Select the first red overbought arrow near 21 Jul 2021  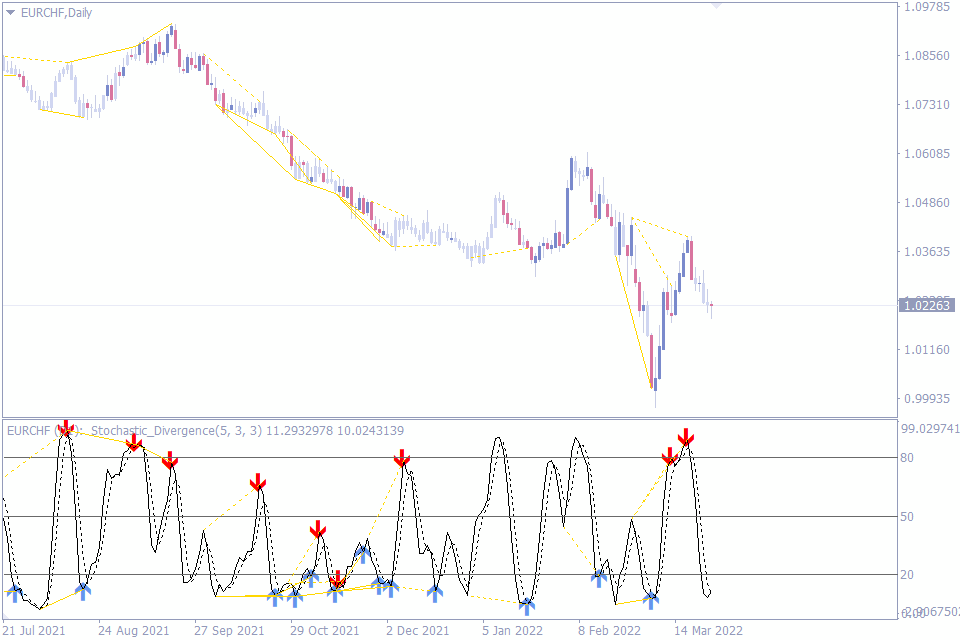click(x=66, y=428)
